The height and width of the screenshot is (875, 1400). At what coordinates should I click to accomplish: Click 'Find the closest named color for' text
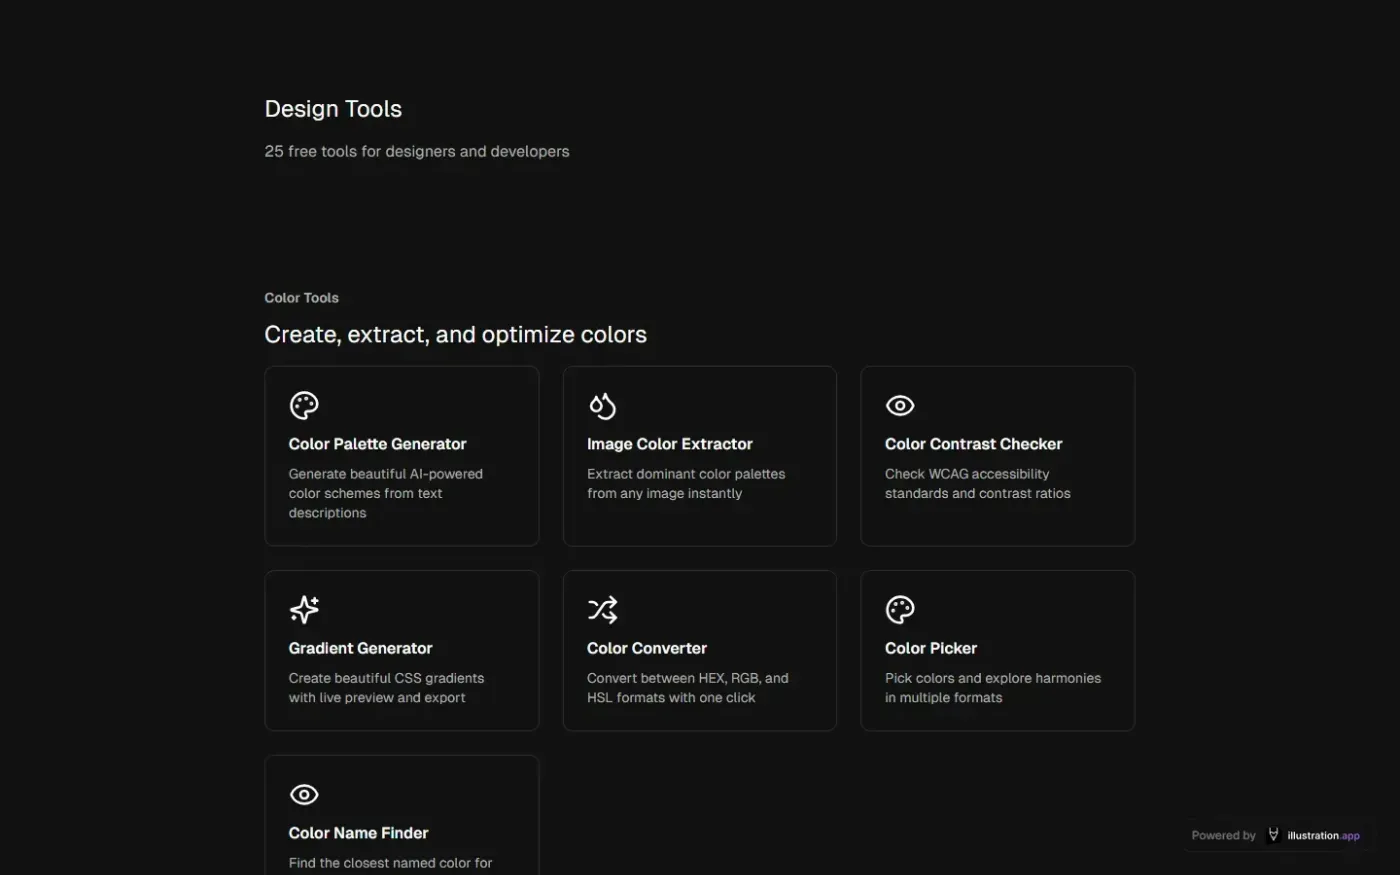pyautogui.click(x=390, y=863)
